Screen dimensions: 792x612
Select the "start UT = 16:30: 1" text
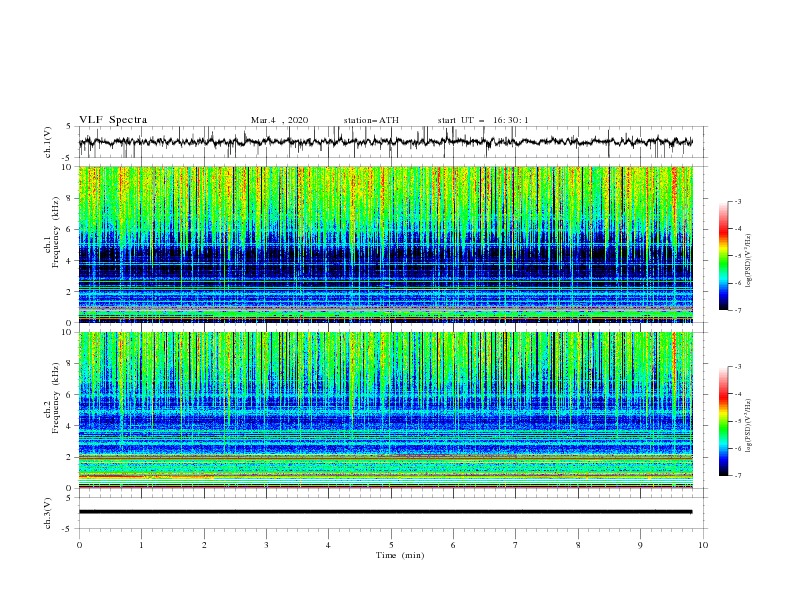pyautogui.click(x=483, y=120)
